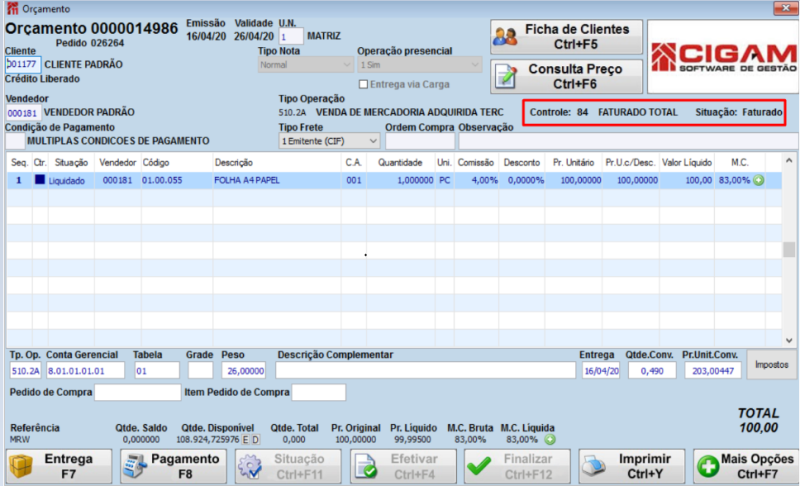The height and width of the screenshot is (486, 800).
Task: Toggle the Entrega via Carga checkbox
Action: point(363,84)
